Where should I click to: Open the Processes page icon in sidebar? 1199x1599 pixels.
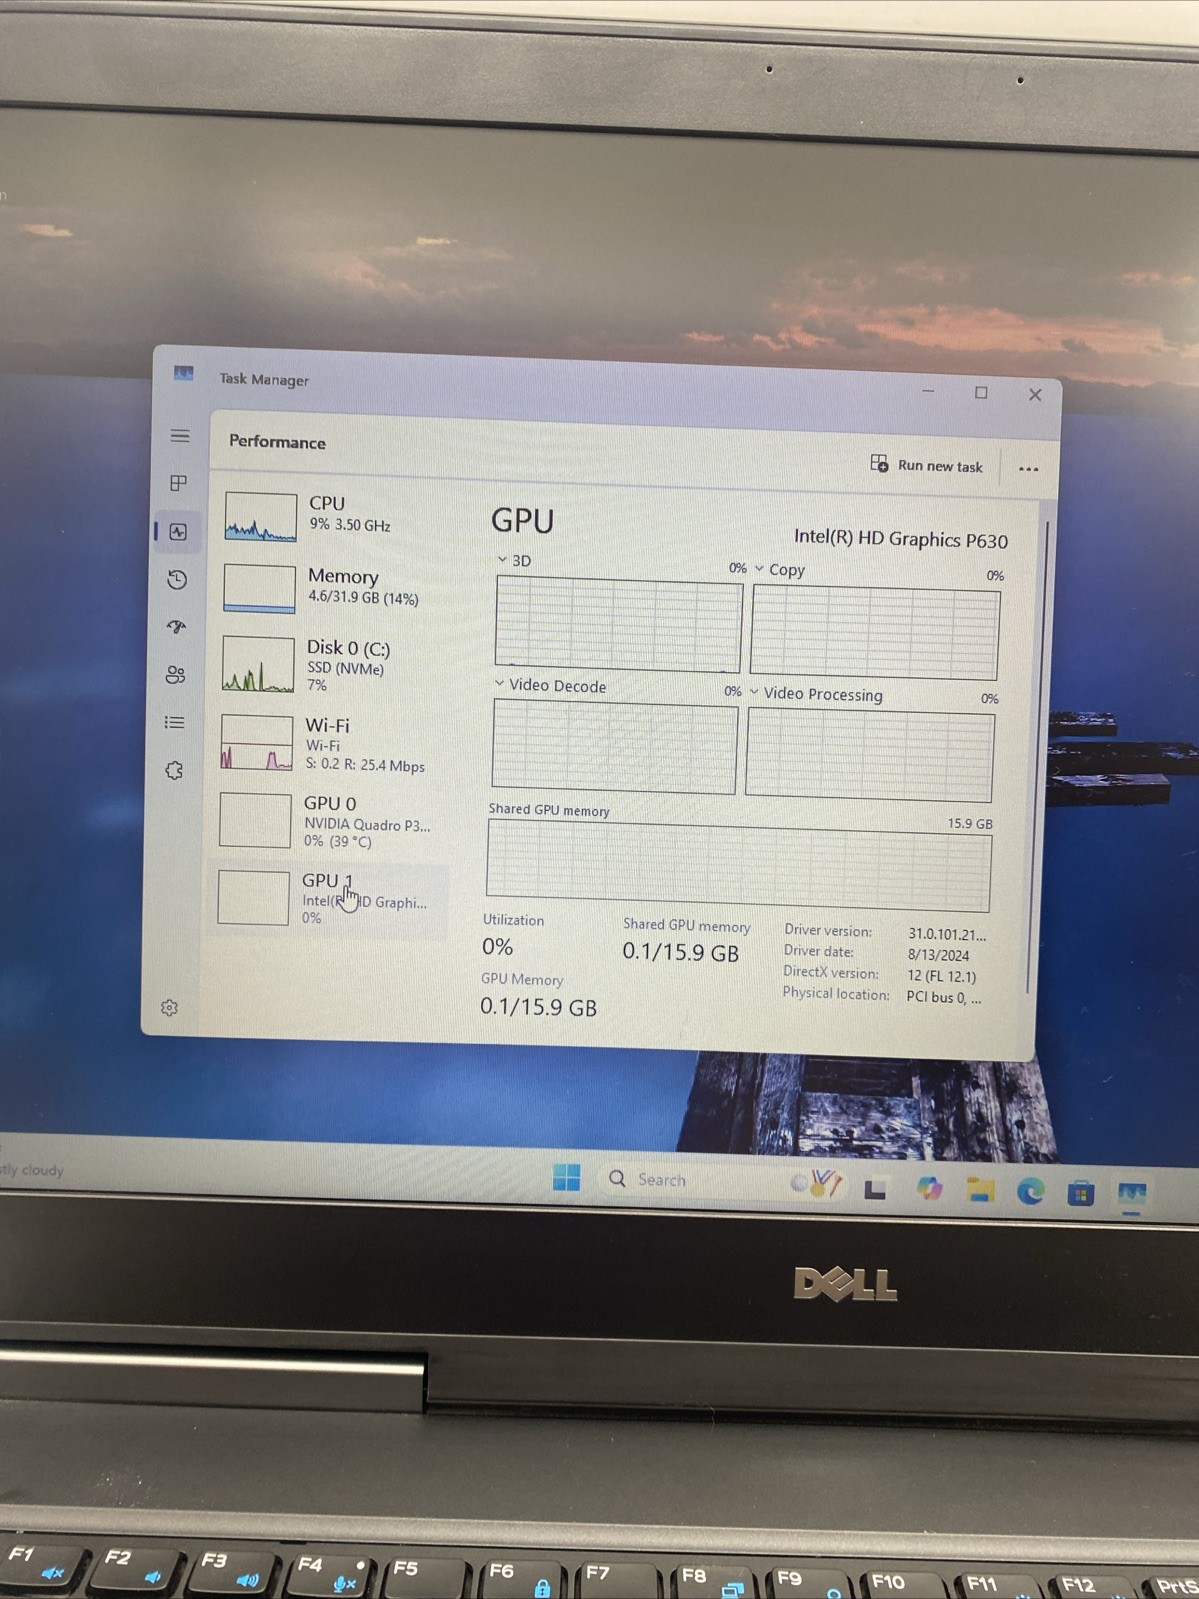click(x=179, y=483)
